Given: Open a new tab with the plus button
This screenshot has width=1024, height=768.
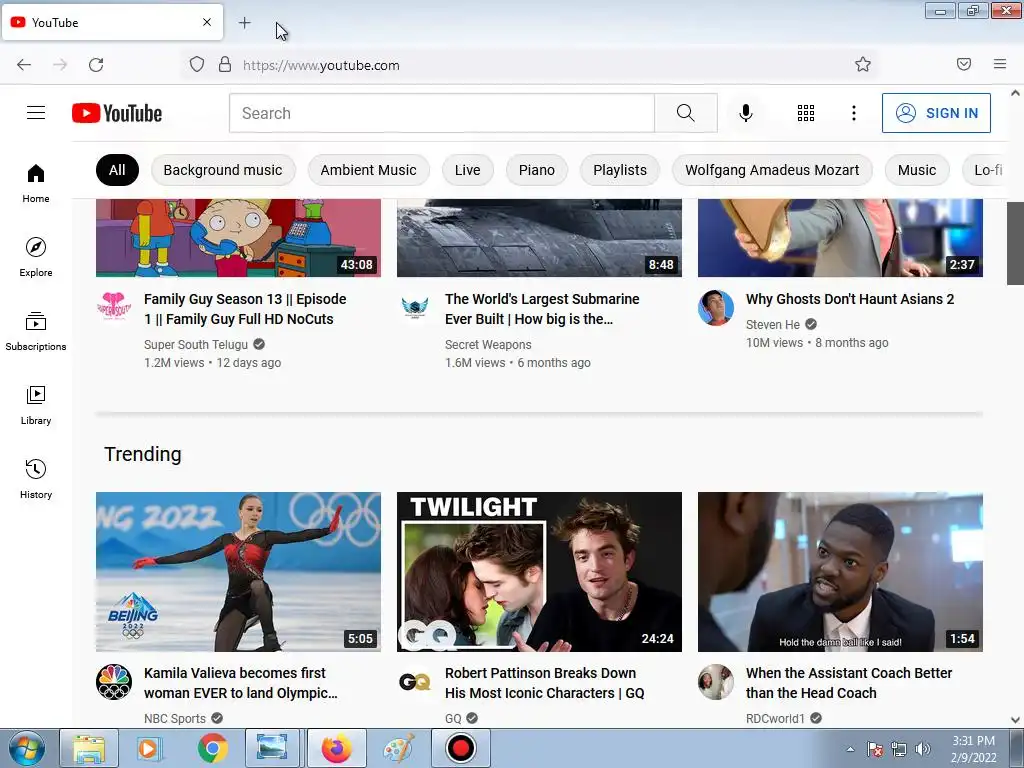Looking at the screenshot, I should 244,23.
